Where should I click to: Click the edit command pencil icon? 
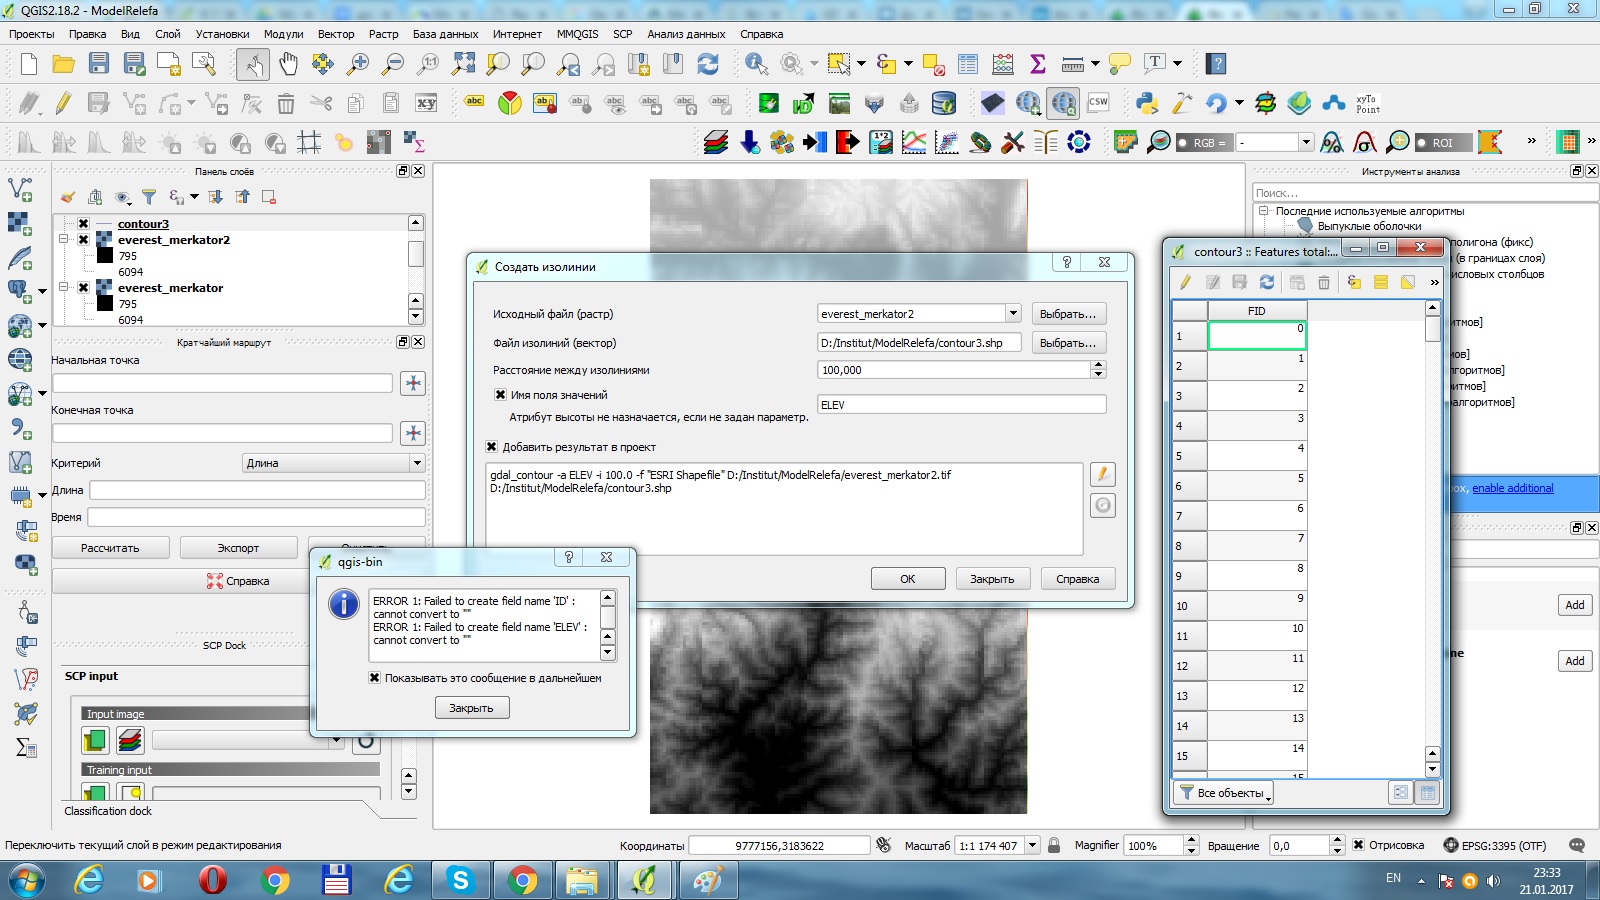(x=1102, y=475)
